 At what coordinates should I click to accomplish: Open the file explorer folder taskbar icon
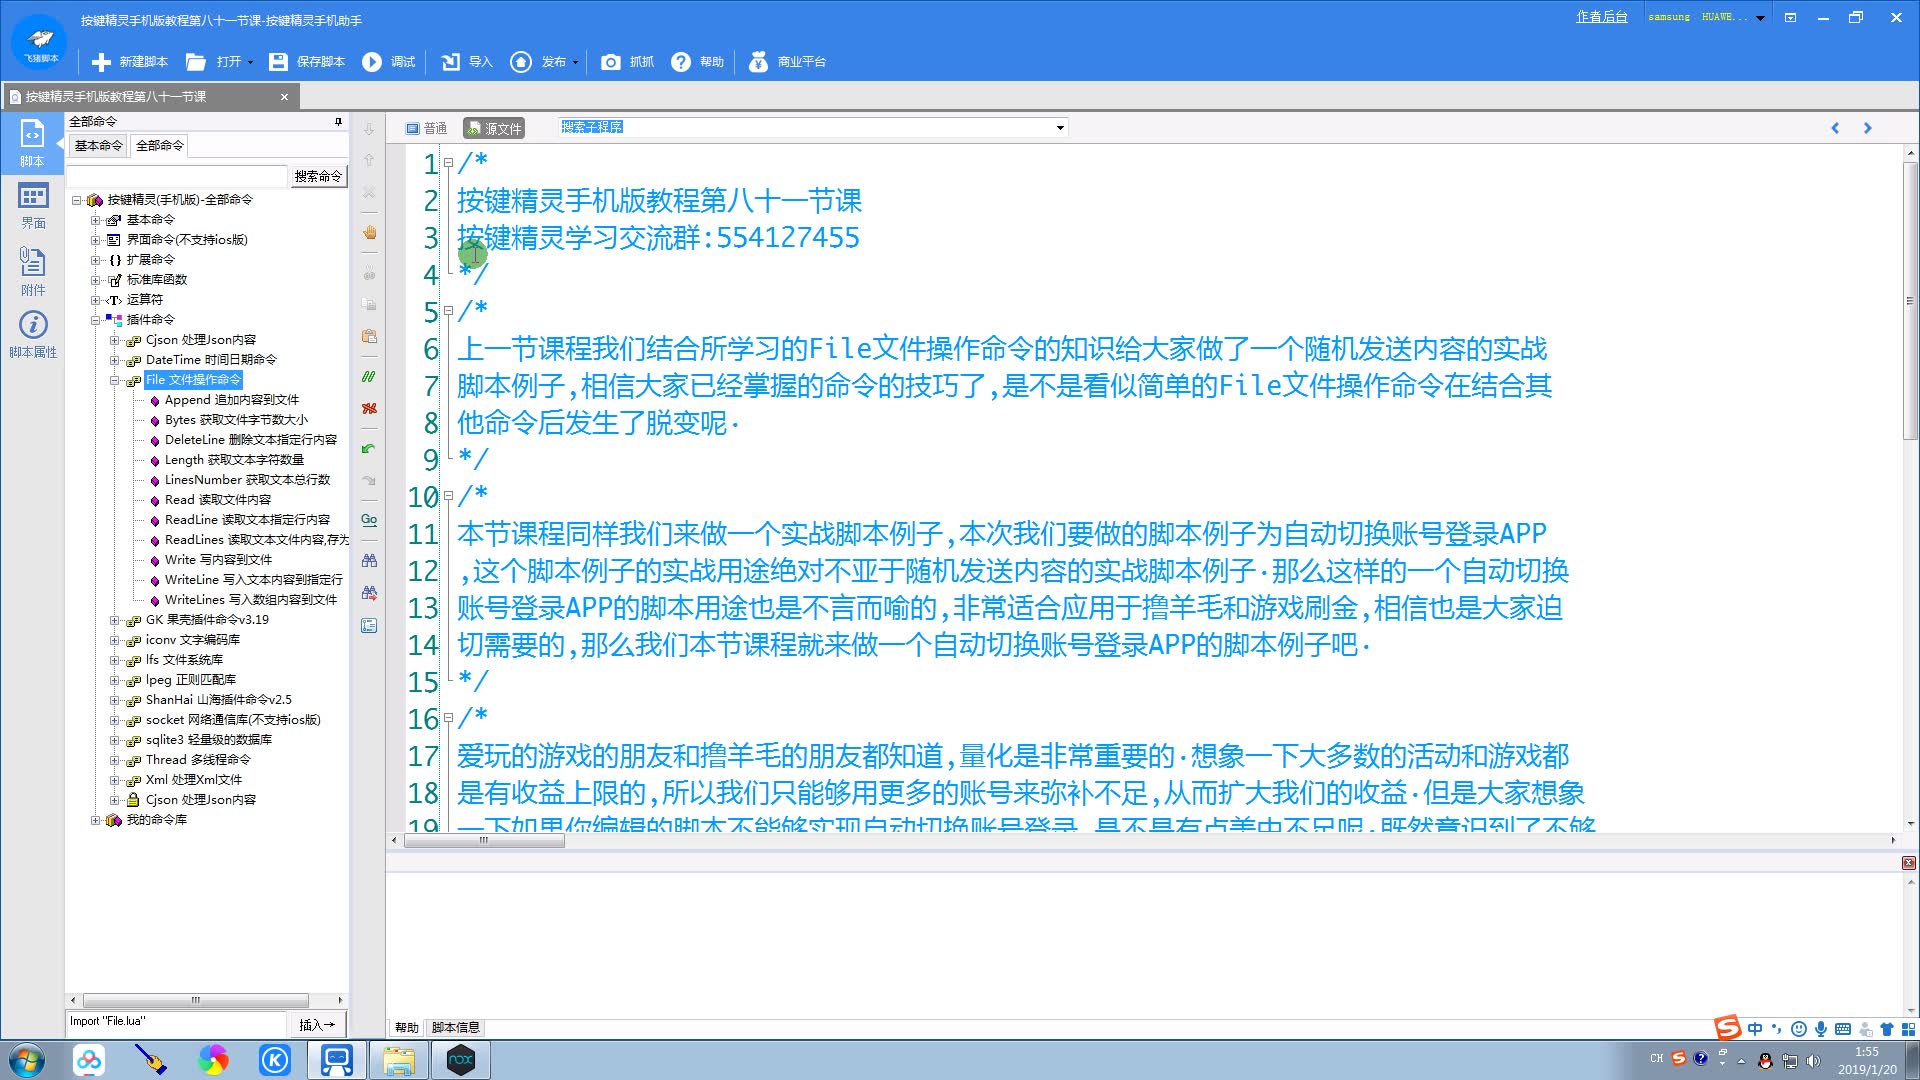coord(399,1060)
